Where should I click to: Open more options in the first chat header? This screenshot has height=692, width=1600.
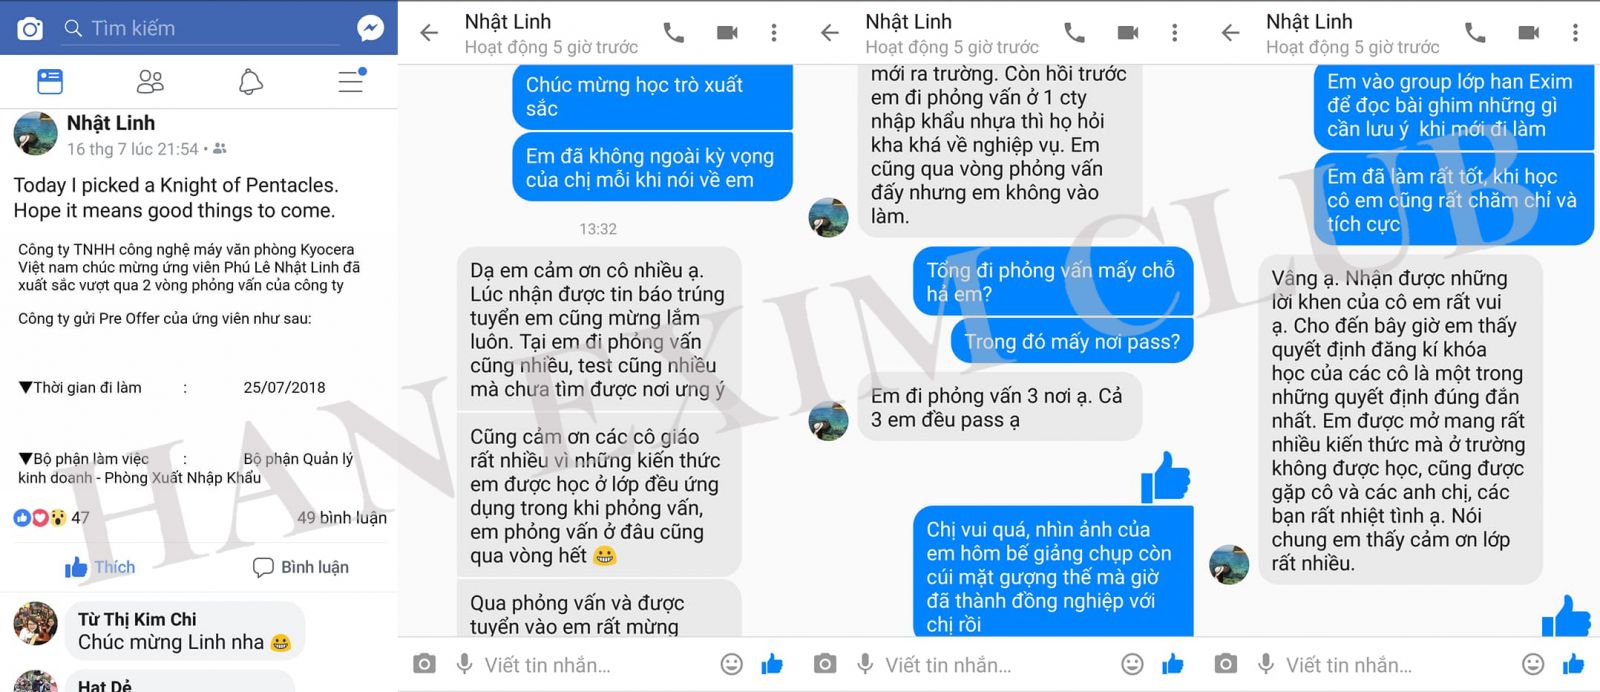[x=774, y=33]
